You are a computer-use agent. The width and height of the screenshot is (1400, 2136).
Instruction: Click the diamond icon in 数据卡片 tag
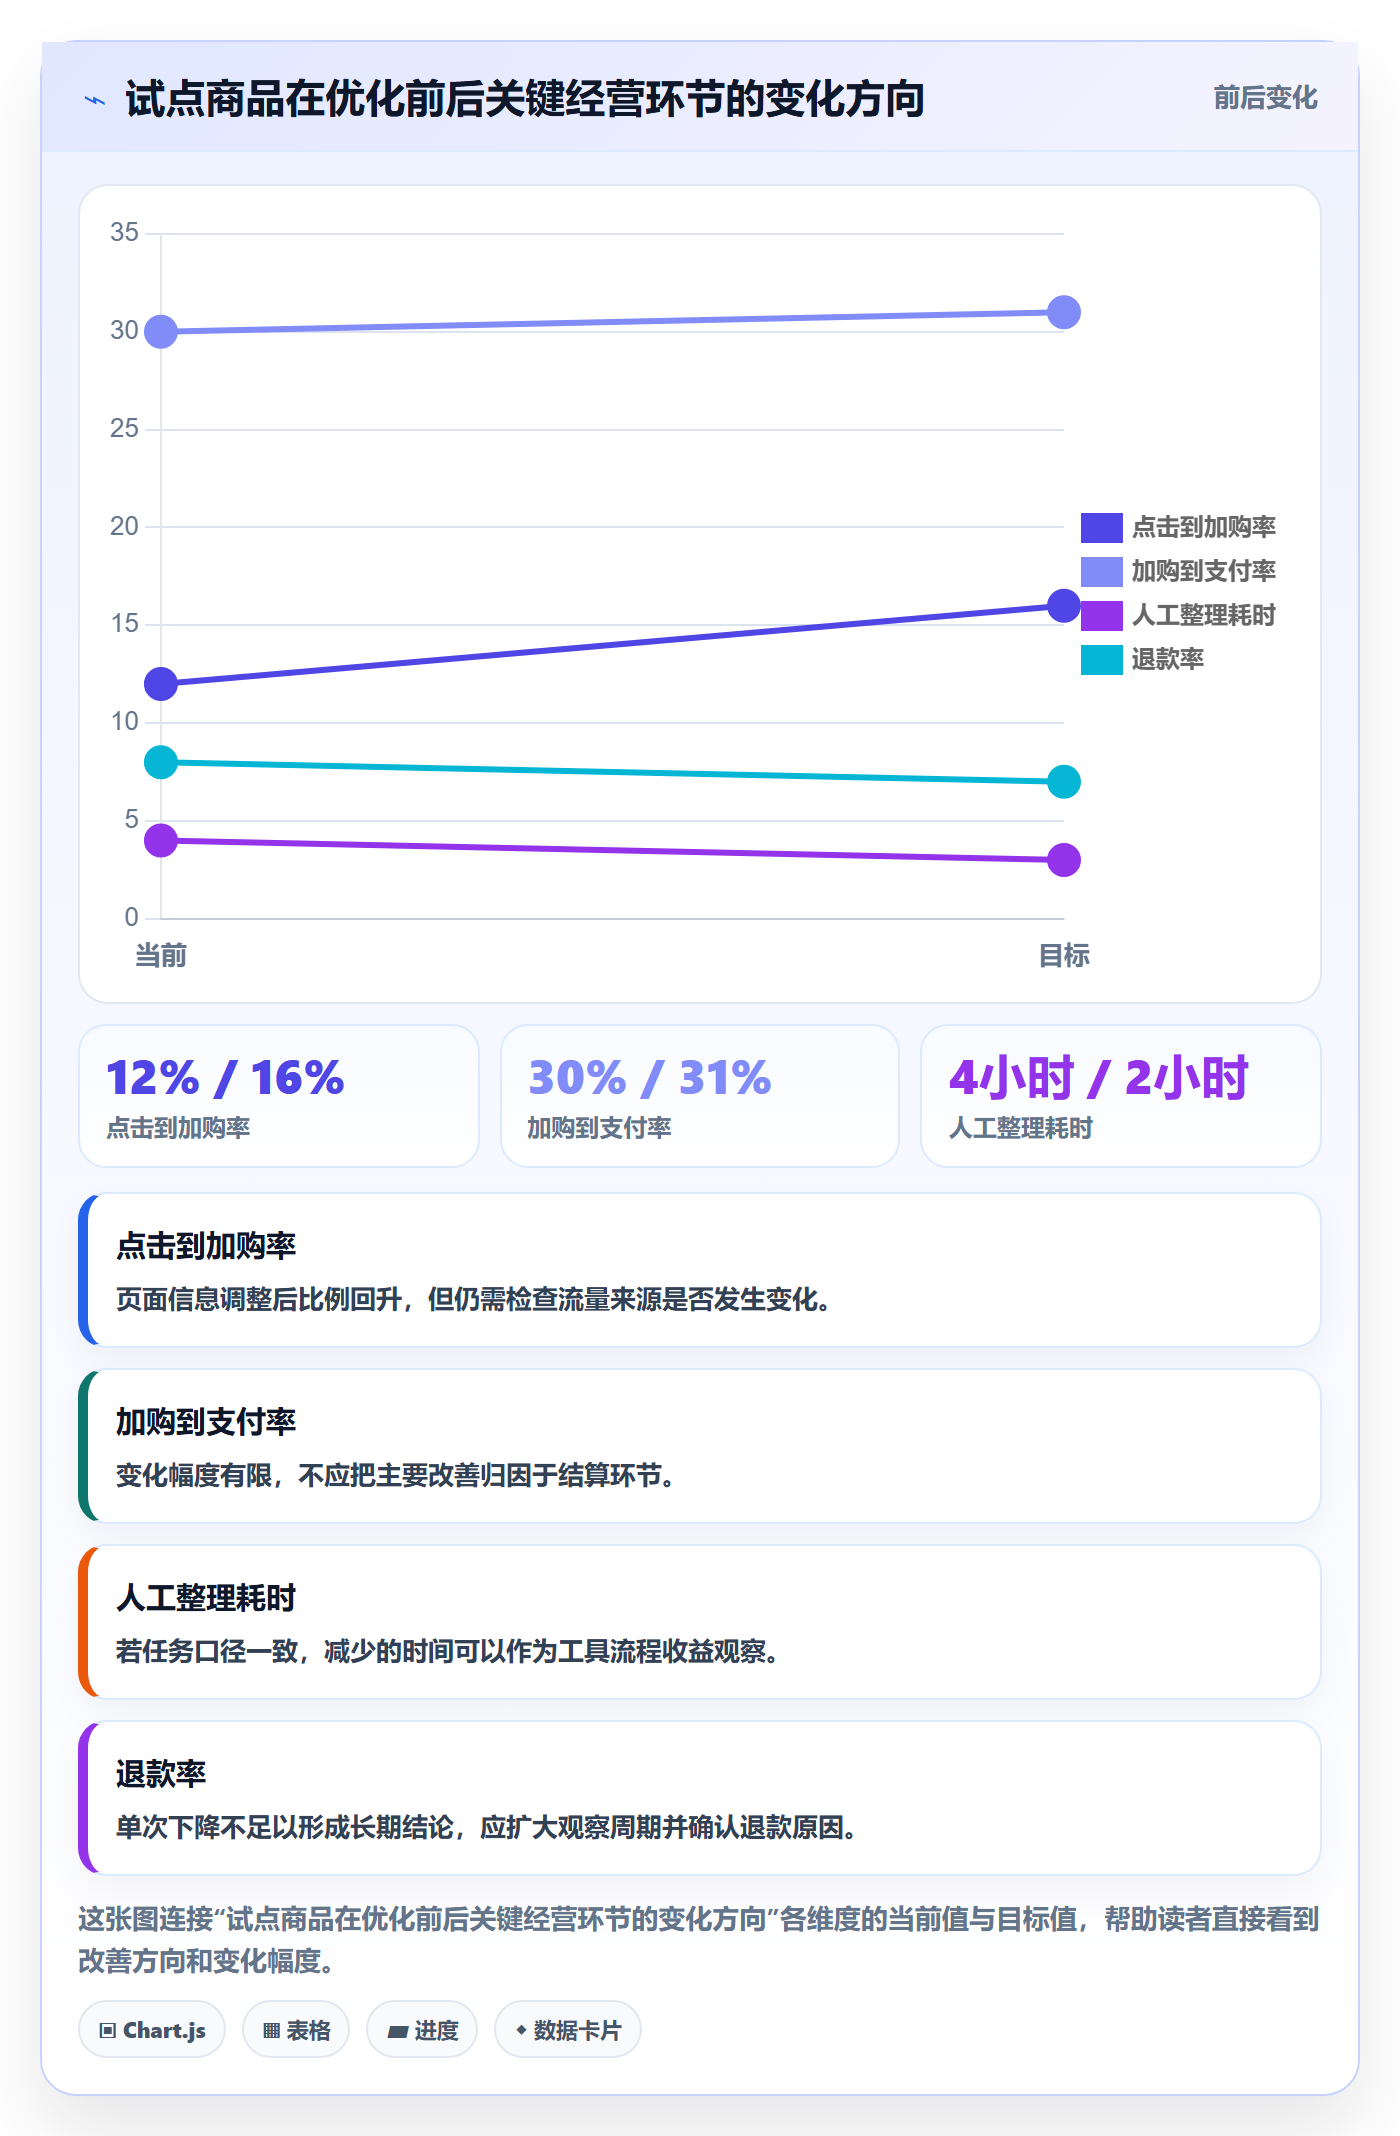(521, 2030)
